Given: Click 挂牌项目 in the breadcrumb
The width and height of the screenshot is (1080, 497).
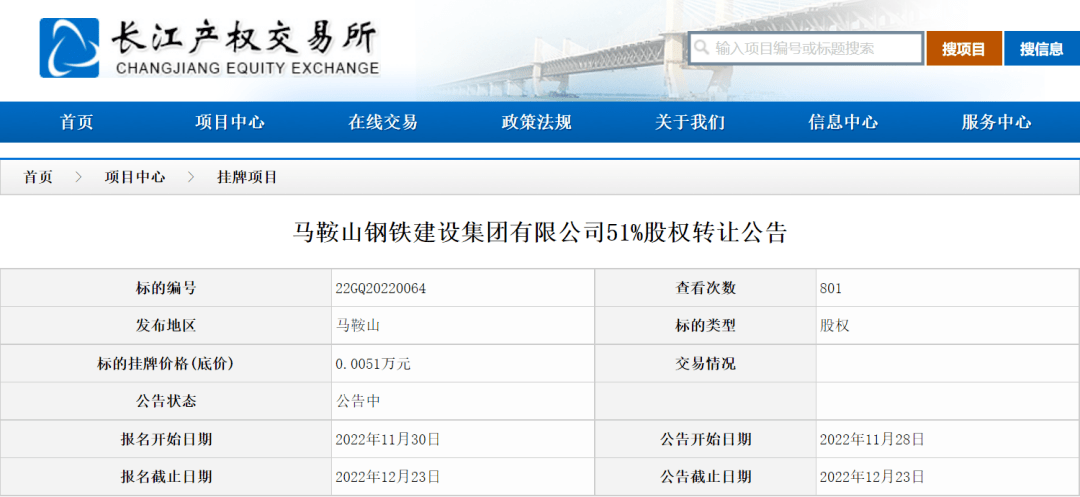Looking at the screenshot, I should tap(247, 177).
